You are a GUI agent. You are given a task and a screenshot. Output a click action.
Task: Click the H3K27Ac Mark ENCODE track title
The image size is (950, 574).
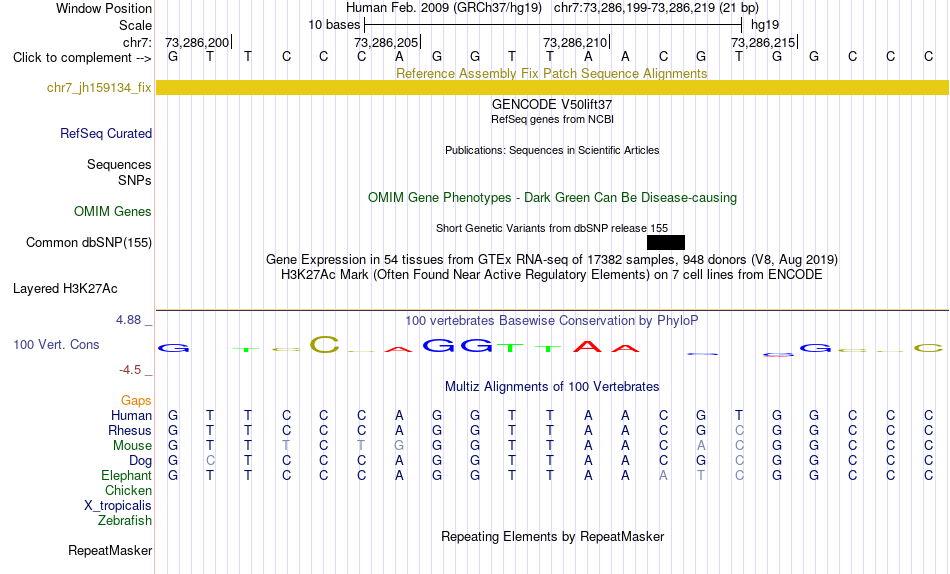tap(552, 275)
